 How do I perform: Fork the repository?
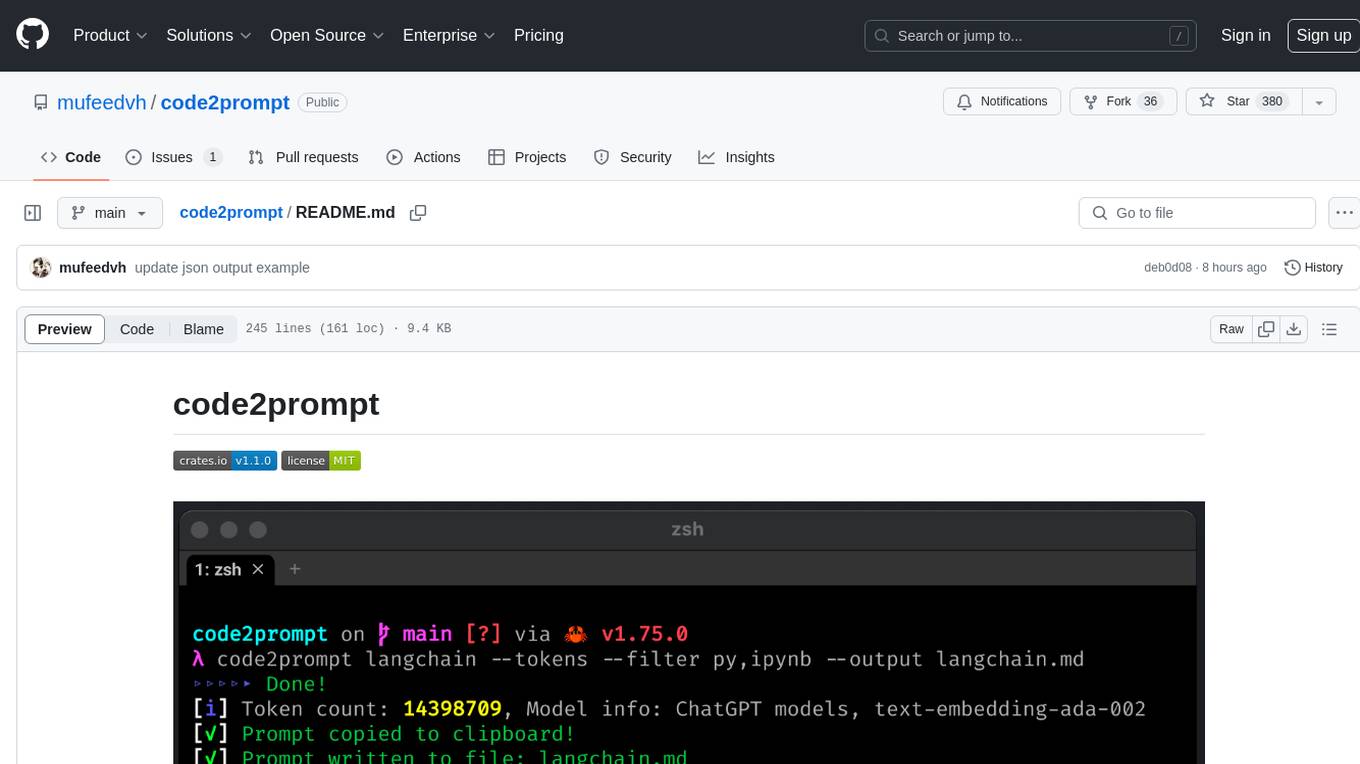[1123, 101]
